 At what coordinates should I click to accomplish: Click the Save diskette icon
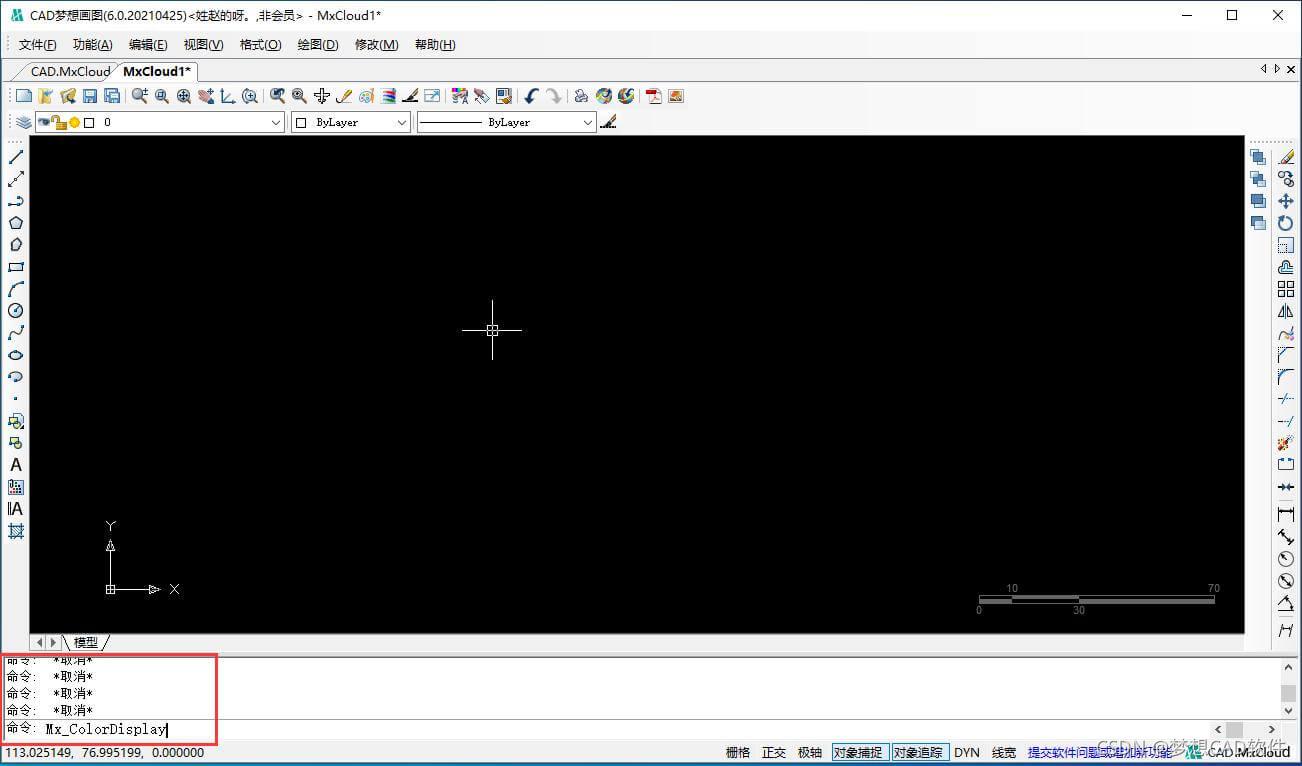pyautogui.click(x=90, y=96)
